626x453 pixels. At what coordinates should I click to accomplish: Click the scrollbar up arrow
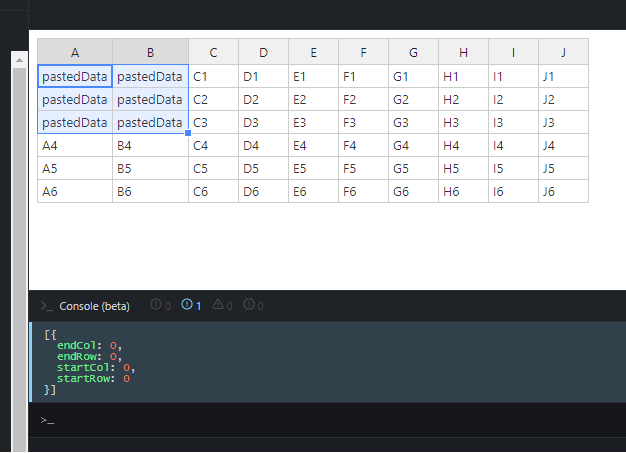19,60
